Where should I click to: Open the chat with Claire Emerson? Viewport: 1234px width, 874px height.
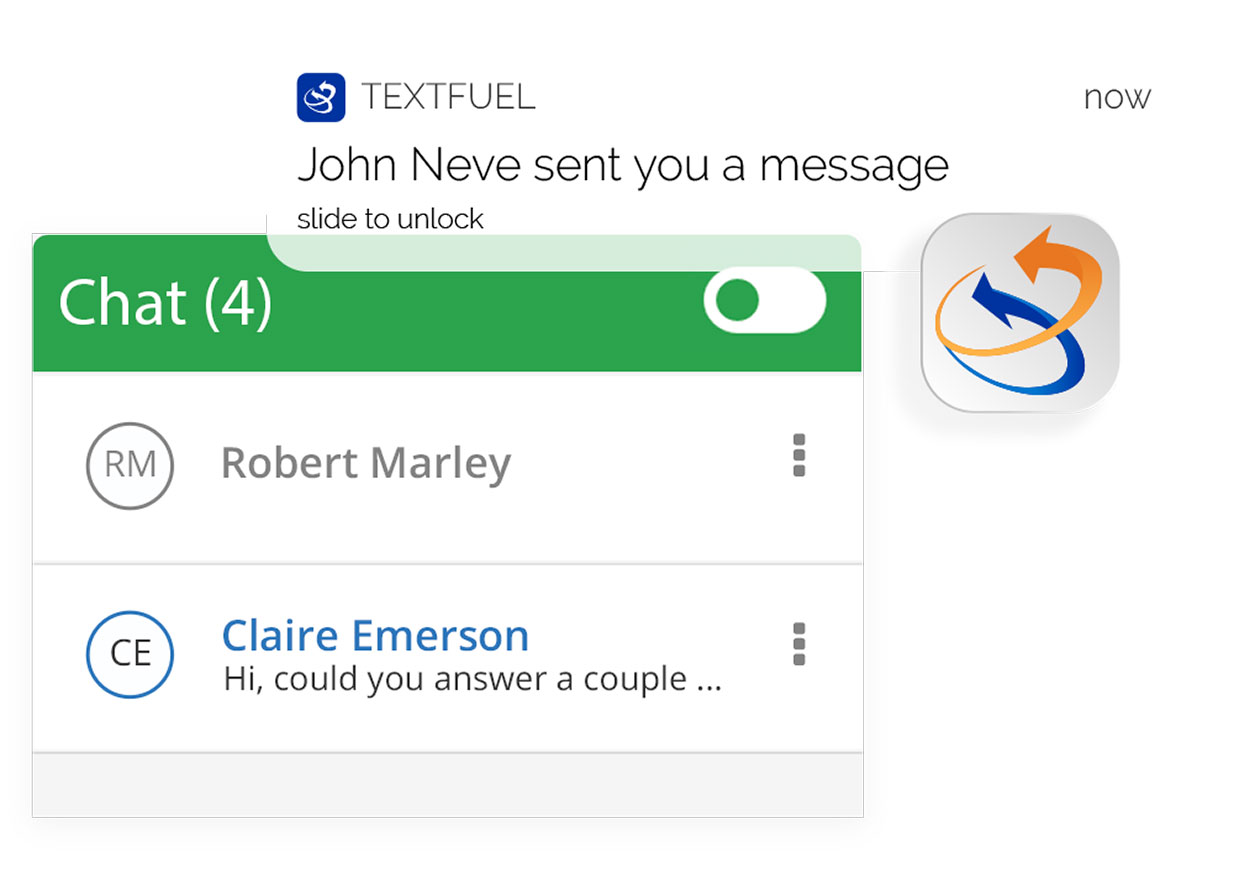(447, 657)
